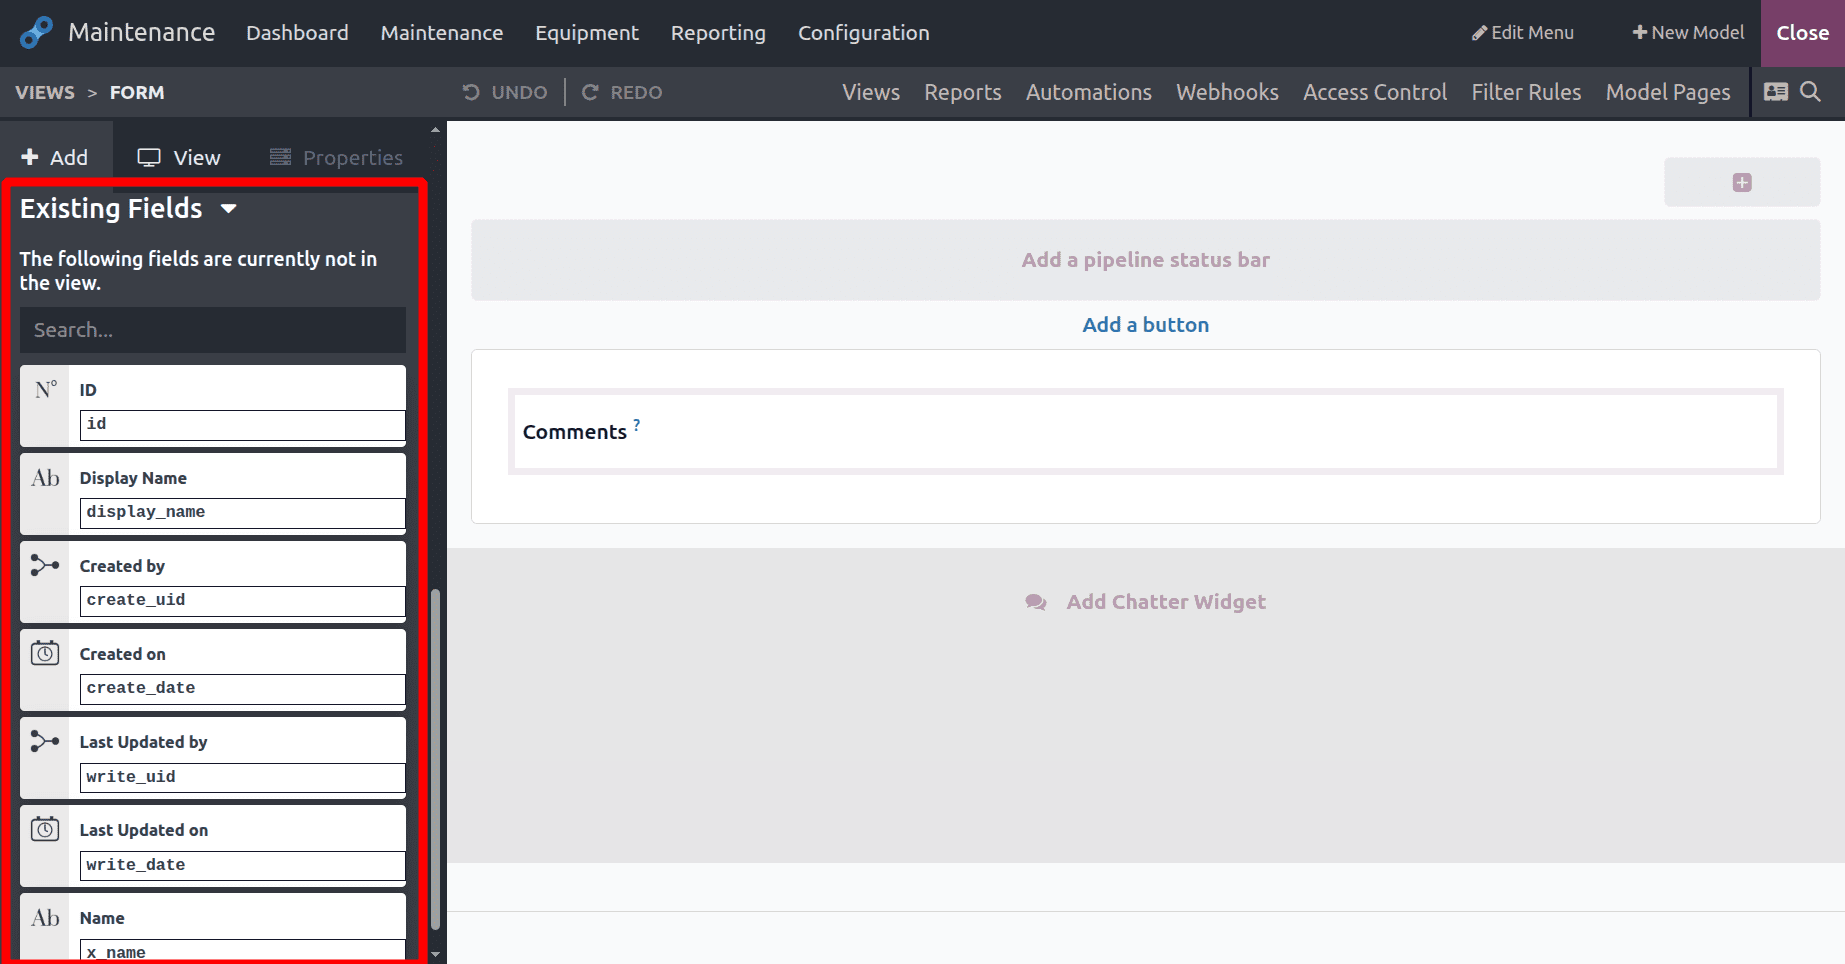The width and height of the screenshot is (1845, 964).
Task: Click the Close button
Action: pyautogui.click(x=1802, y=33)
